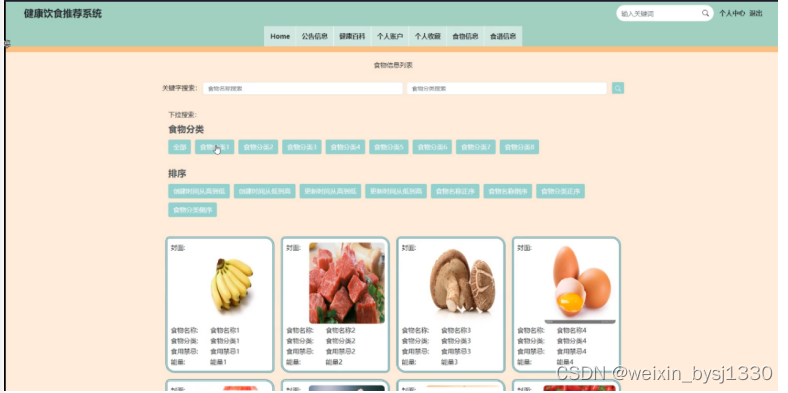Image resolution: width=788 pixels, height=393 pixels.
Task: Filter by 食物分类5
Action: pyautogui.click(x=388, y=147)
